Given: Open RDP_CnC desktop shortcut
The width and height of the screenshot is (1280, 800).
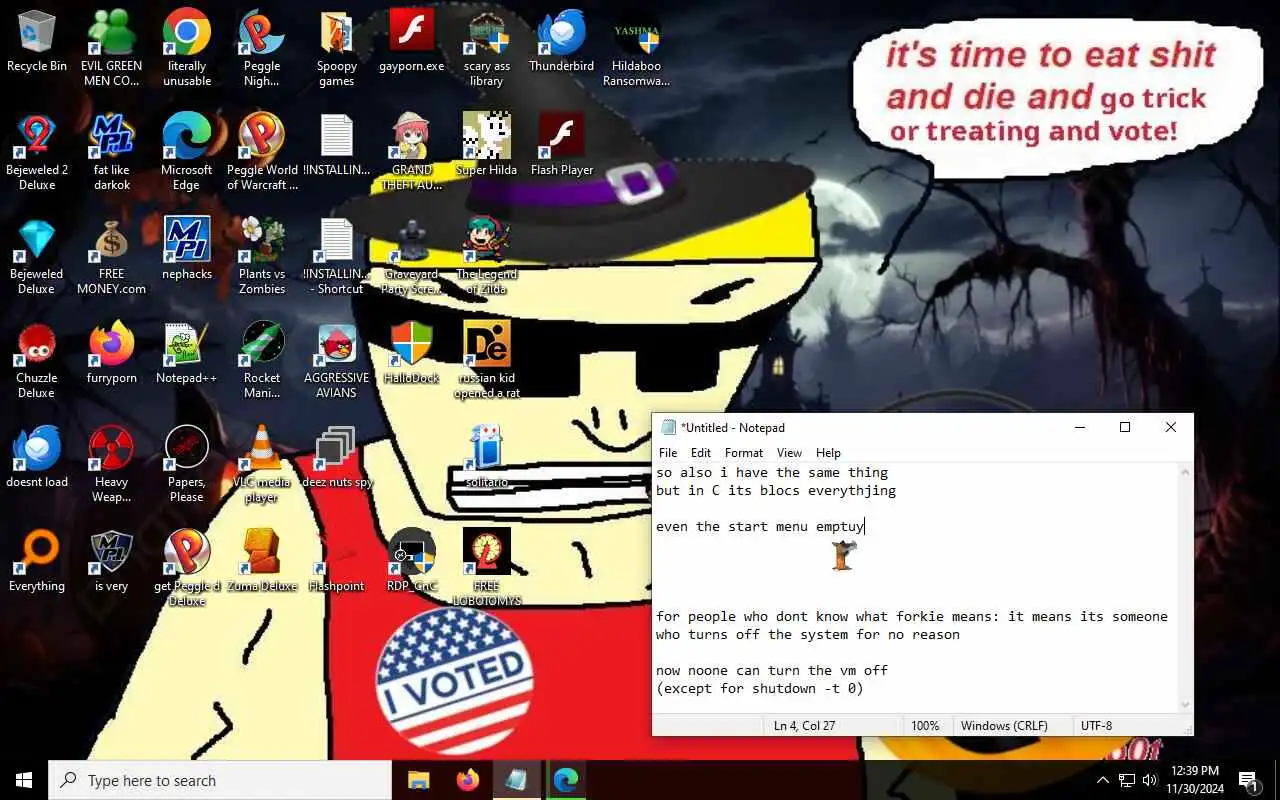Looking at the screenshot, I should [x=411, y=562].
